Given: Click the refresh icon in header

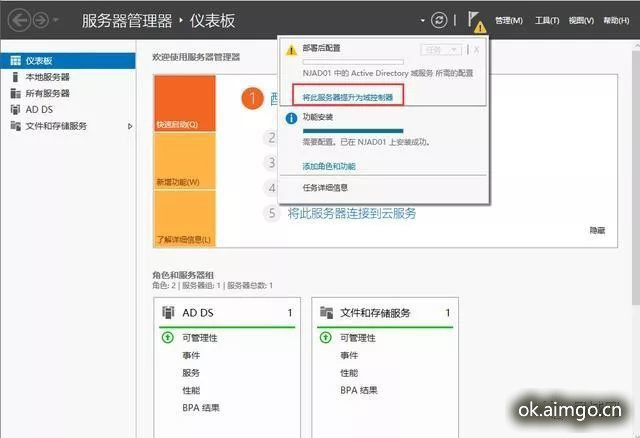Looking at the screenshot, I should 439,20.
